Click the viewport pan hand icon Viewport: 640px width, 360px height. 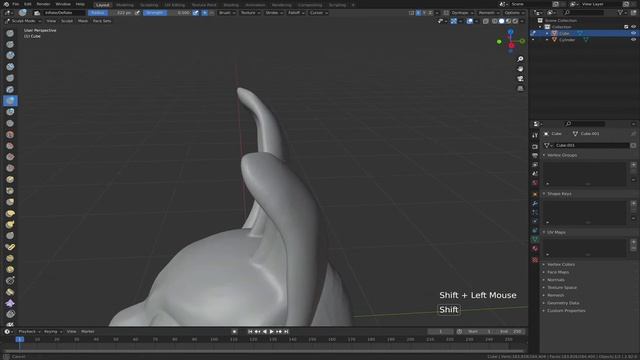tap(520, 69)
